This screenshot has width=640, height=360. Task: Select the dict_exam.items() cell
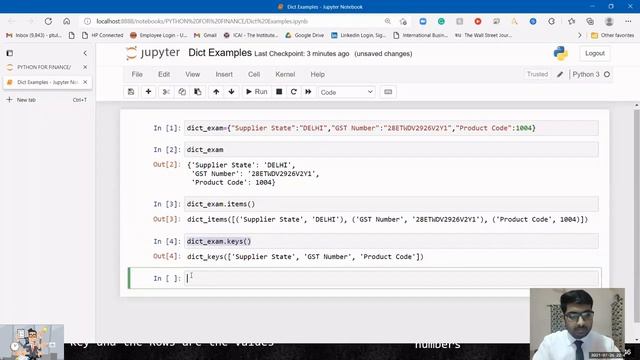tap(391, 204)
